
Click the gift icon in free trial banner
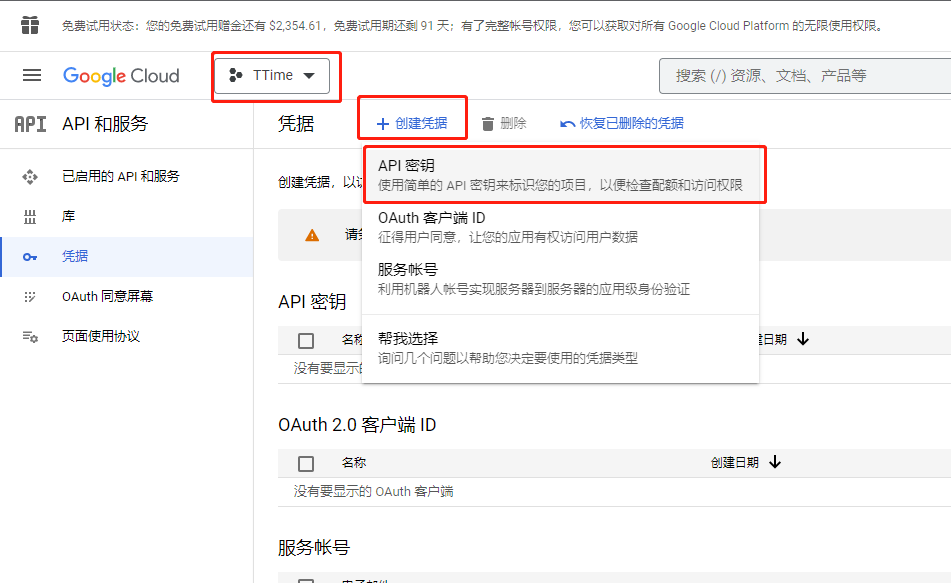tap(30, 25)
